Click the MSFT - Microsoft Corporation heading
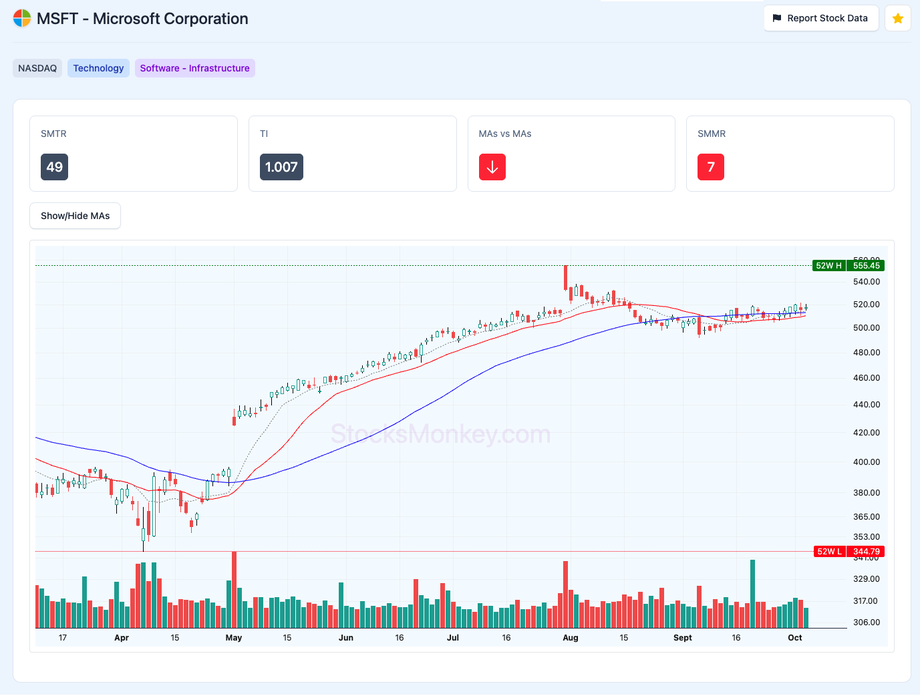920x696 pixels. [x=142, y=19]
